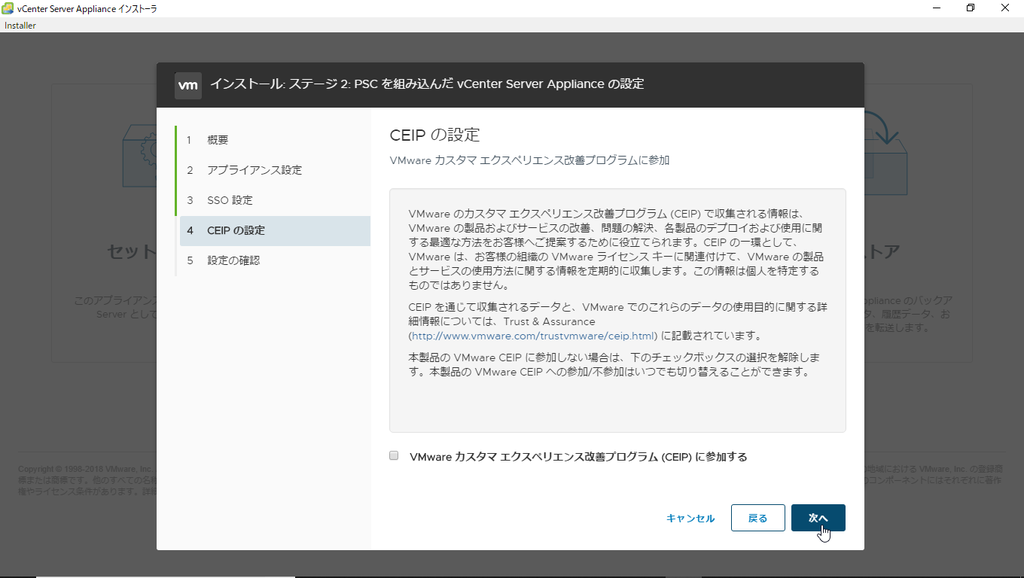Open the vmware.com ceip.html hyperlink

pyautogui.click(x=534, y=336)
